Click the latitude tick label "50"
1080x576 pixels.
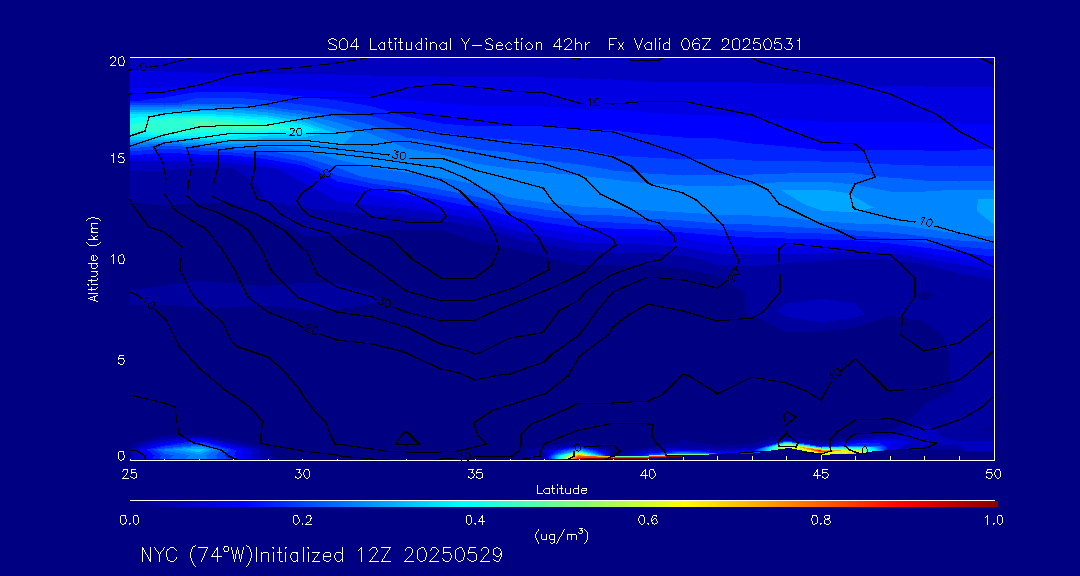pos(994,474)
